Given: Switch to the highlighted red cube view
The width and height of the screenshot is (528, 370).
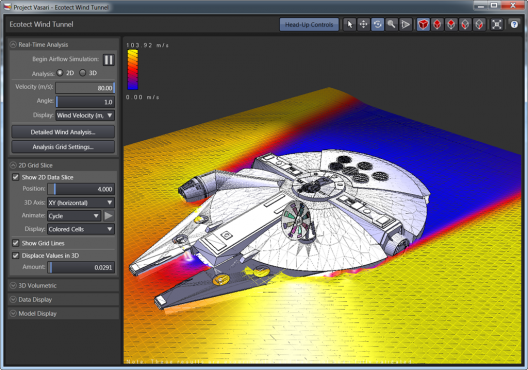Looking at the screenshot, I should coord(423,24).
